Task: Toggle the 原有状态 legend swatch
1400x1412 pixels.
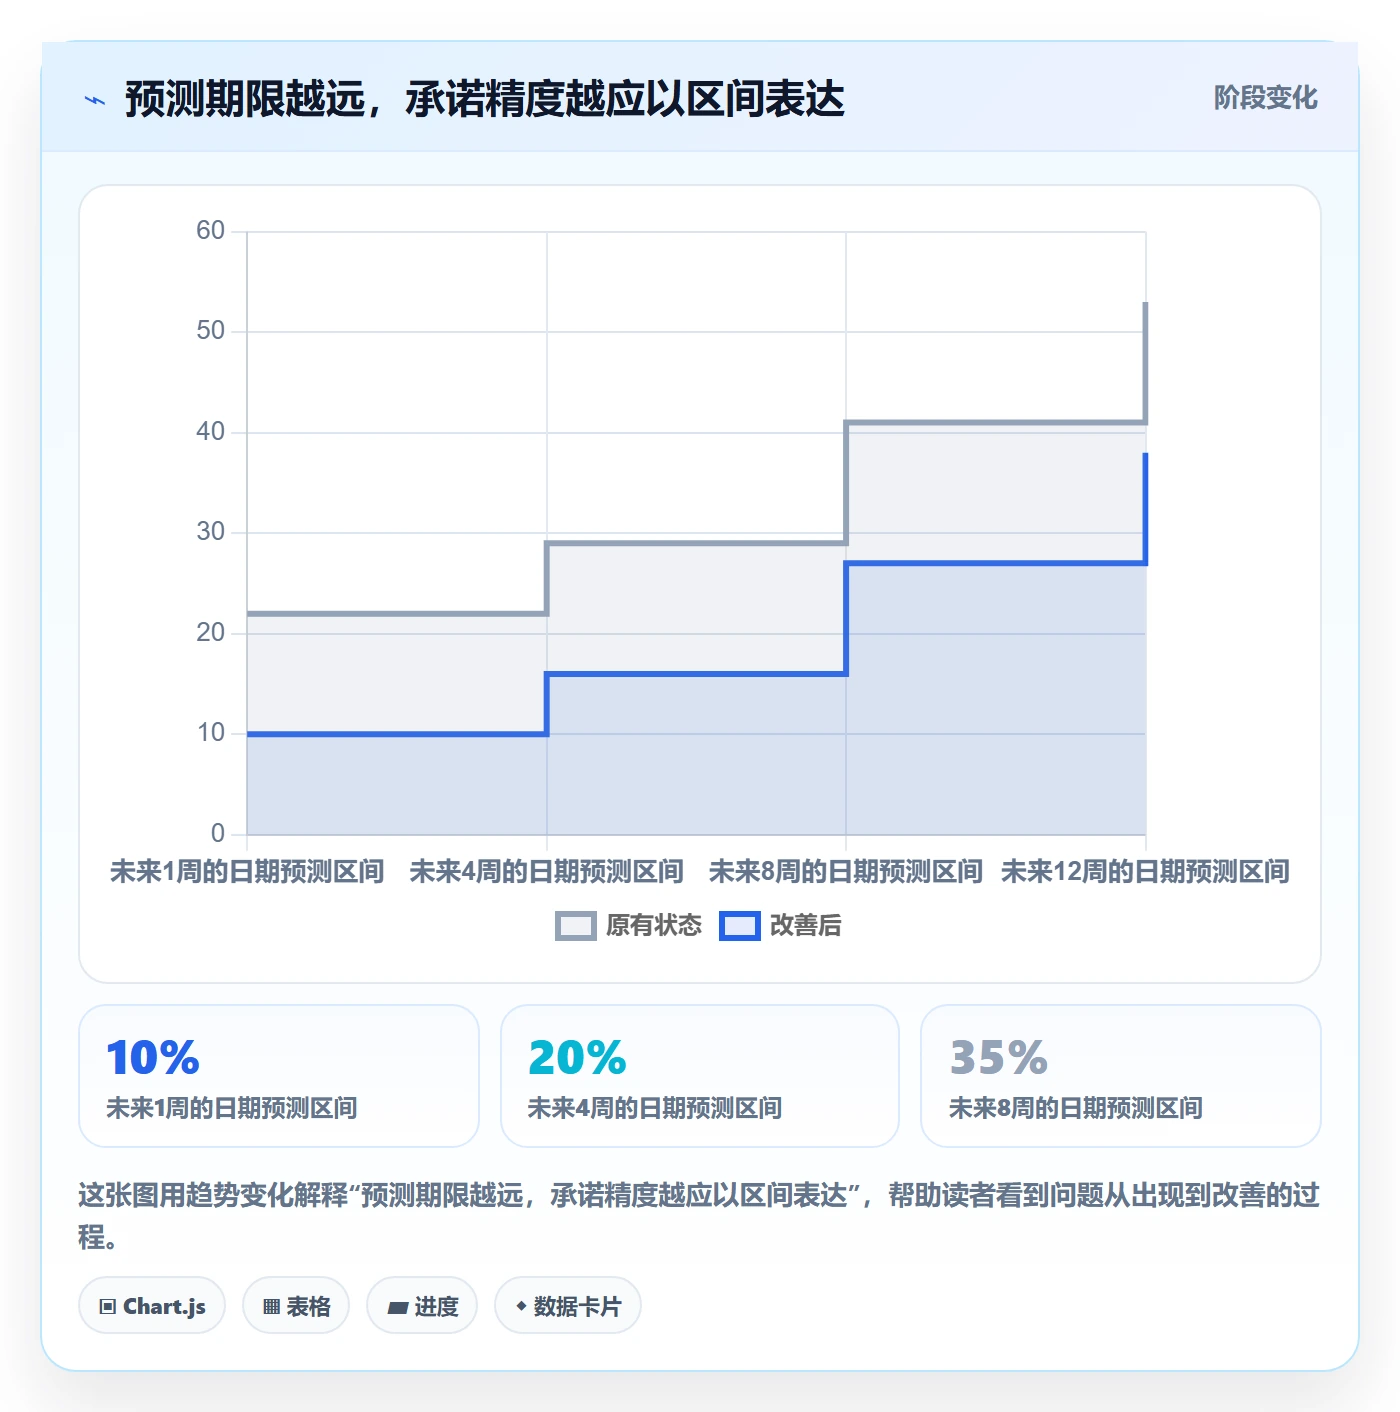Action: pos(575,926)
